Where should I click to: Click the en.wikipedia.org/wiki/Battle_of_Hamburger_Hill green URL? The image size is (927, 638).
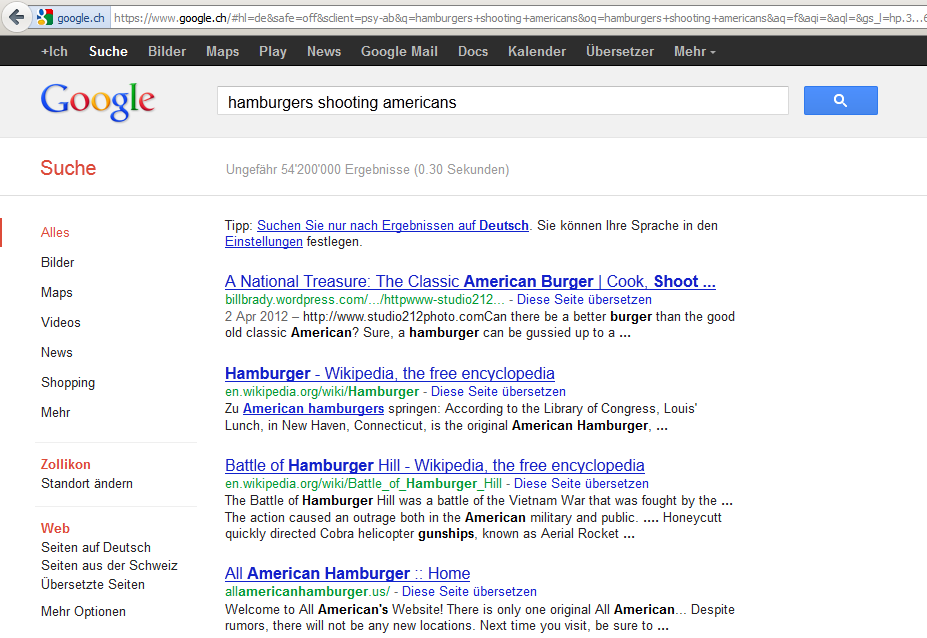pos(363,483)
